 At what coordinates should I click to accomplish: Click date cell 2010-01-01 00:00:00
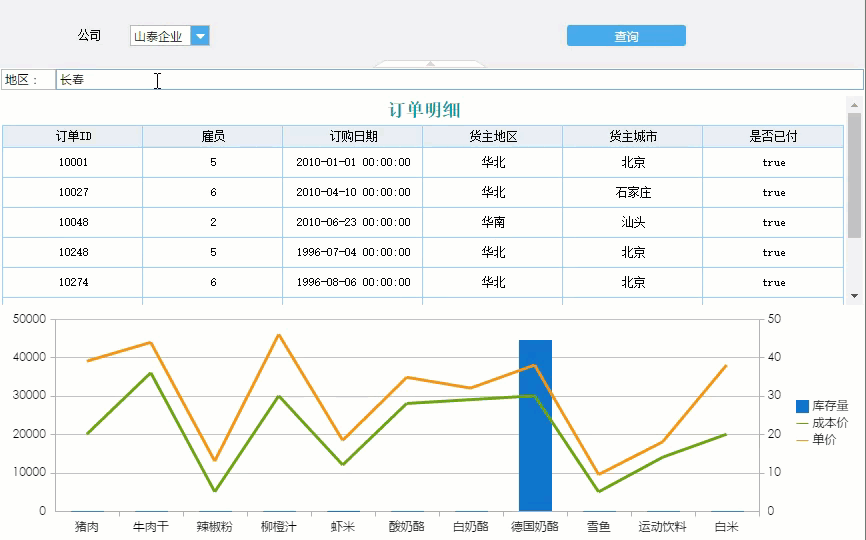353,162
